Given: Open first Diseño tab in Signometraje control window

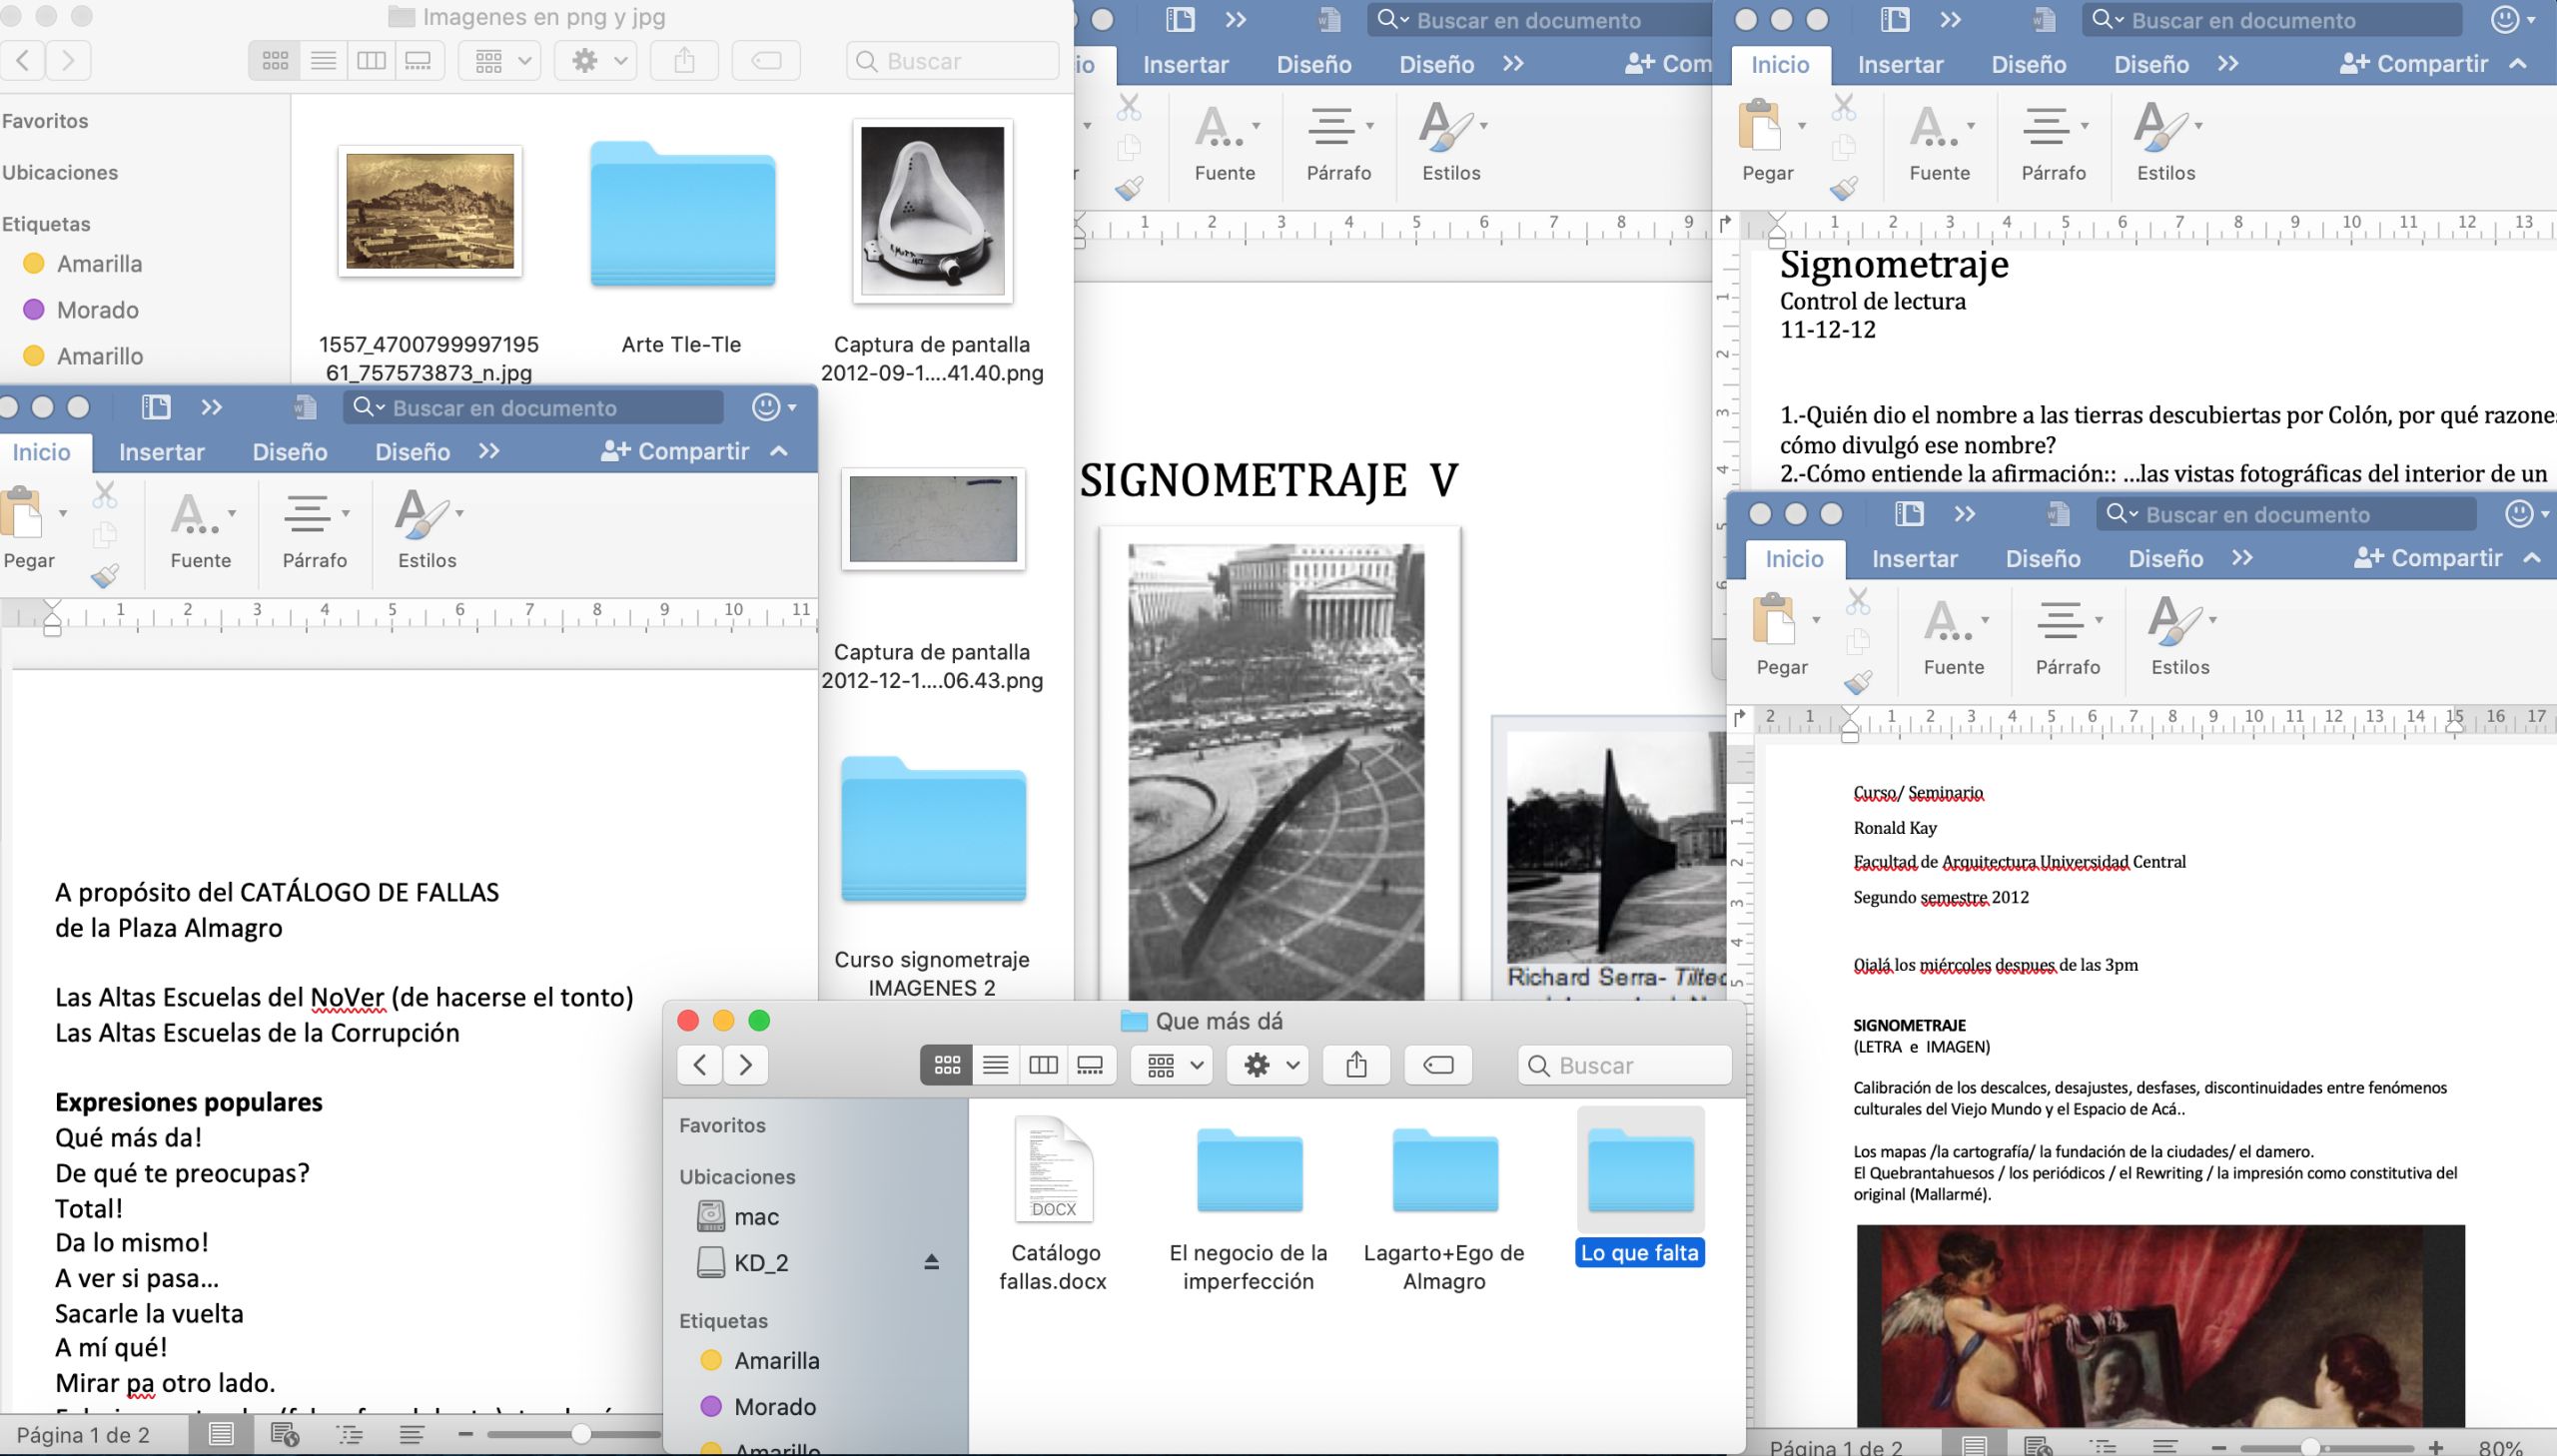Looking at the screenshot, I should (2028, 65).
